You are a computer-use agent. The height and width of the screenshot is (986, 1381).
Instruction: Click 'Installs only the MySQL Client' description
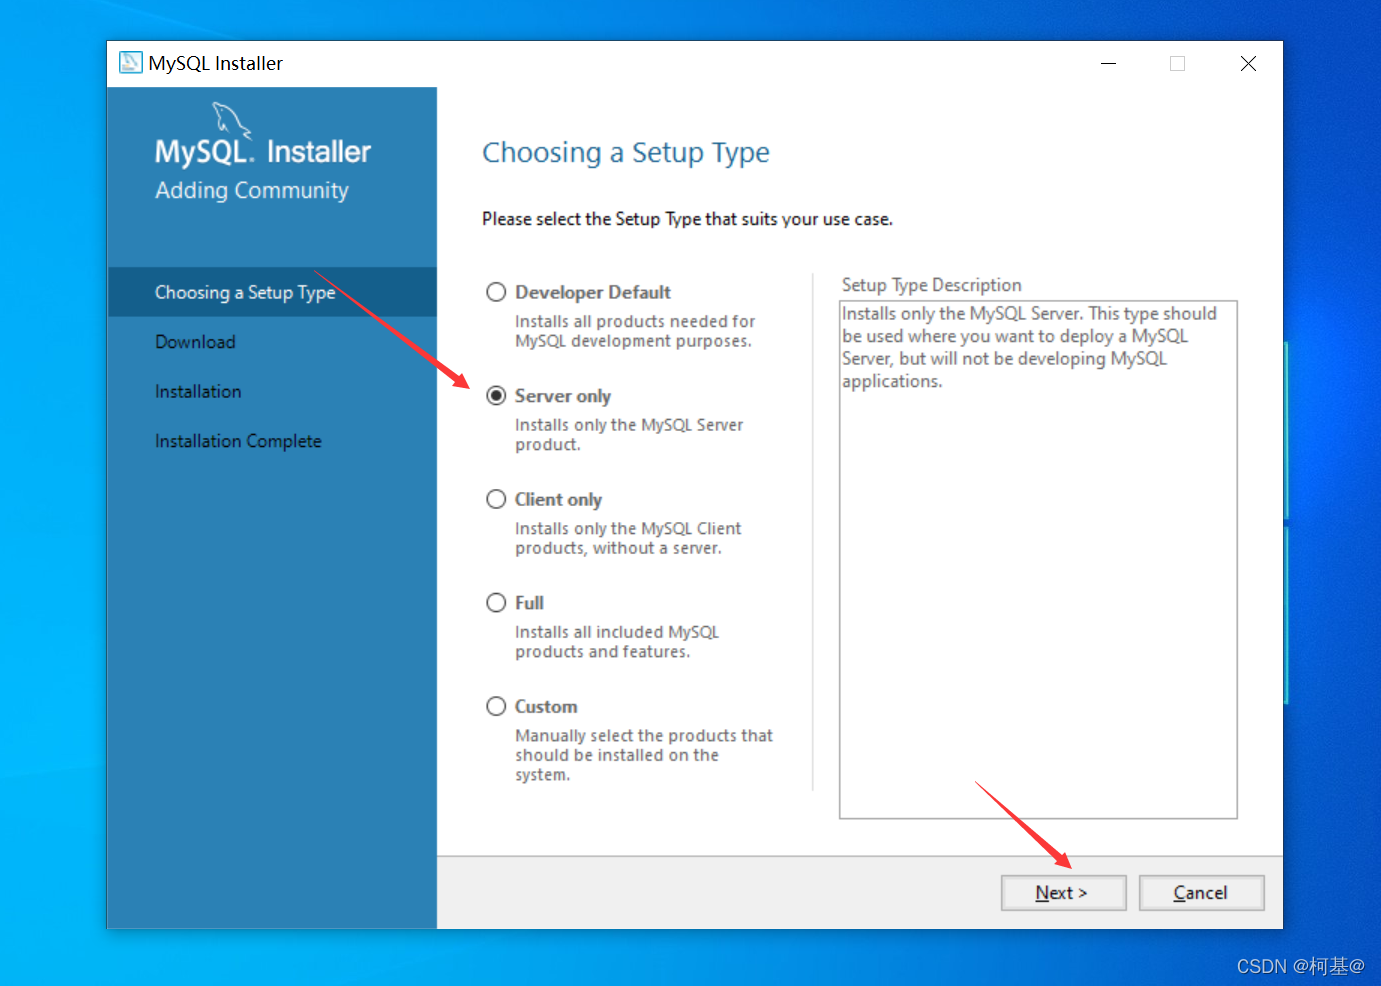(x=628, y=538)
